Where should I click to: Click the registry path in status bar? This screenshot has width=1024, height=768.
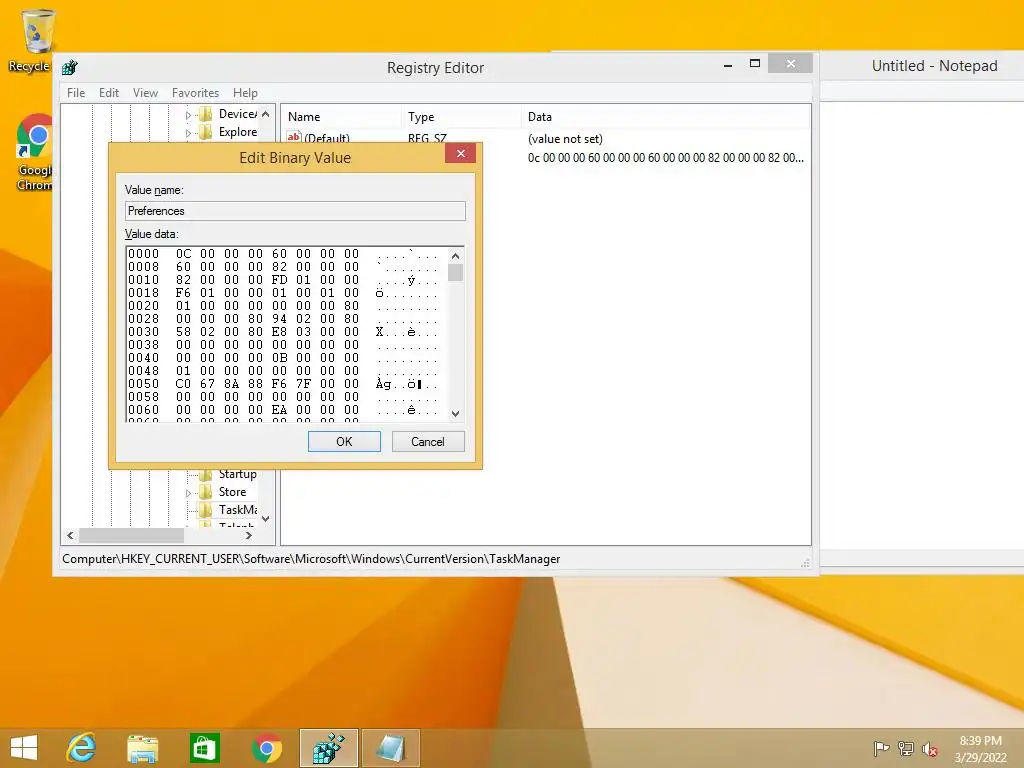tap(311, 559)
